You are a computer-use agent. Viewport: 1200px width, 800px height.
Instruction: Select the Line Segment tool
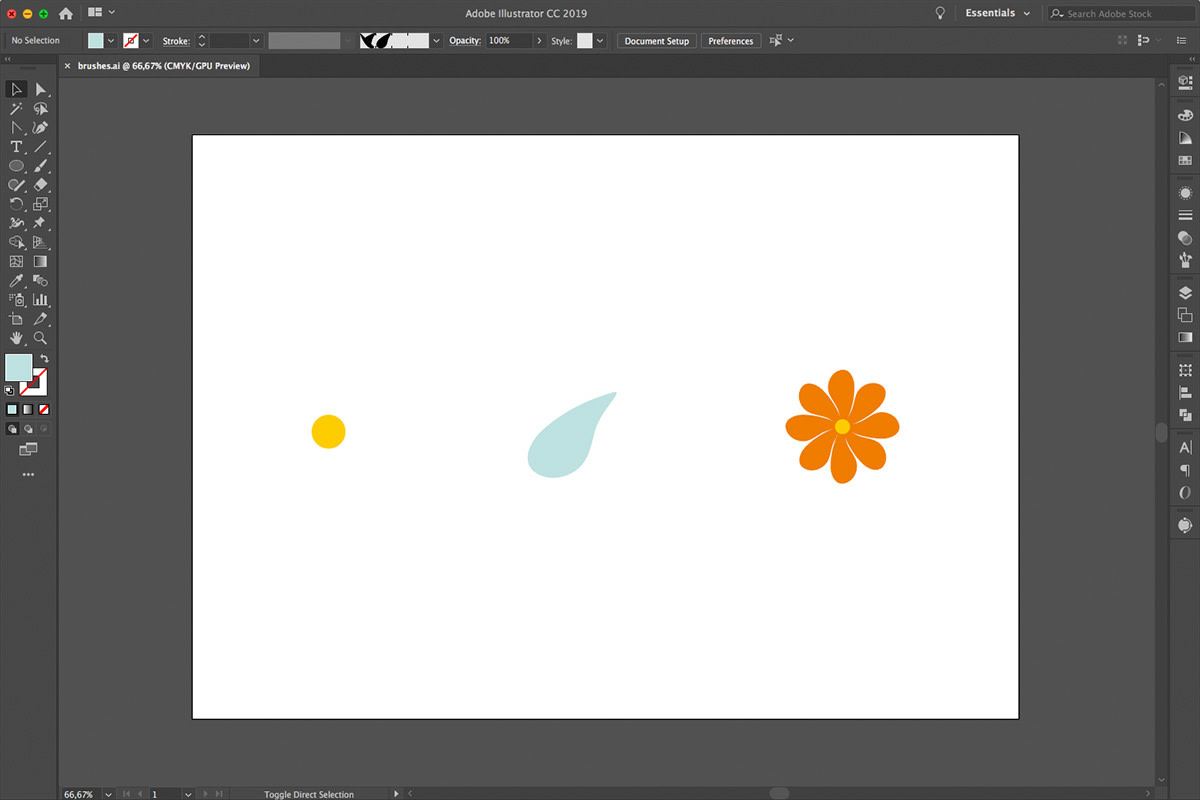(41, 147)
